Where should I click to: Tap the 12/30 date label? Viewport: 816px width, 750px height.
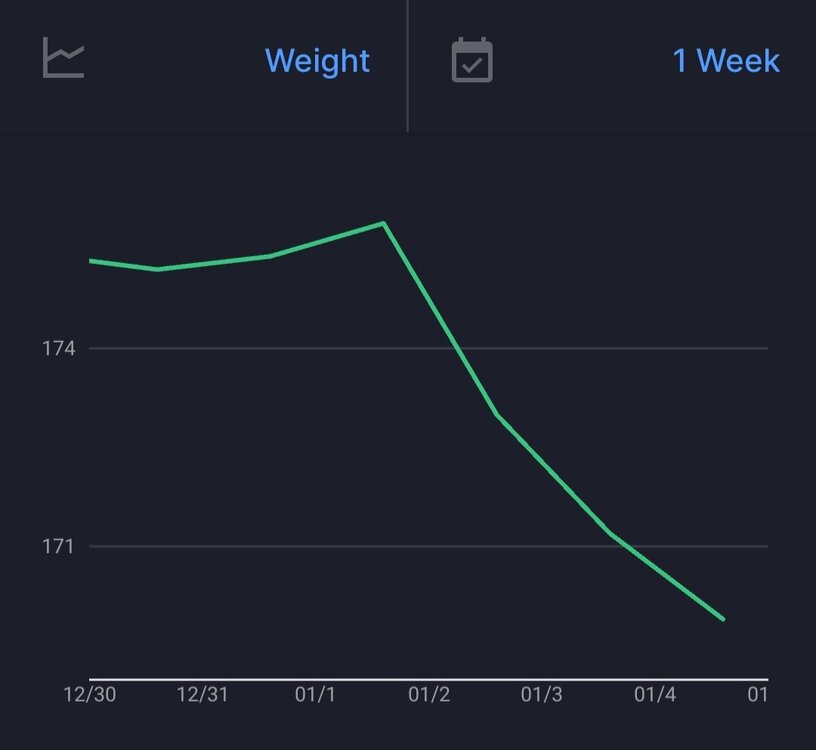(x=90, y=695)
